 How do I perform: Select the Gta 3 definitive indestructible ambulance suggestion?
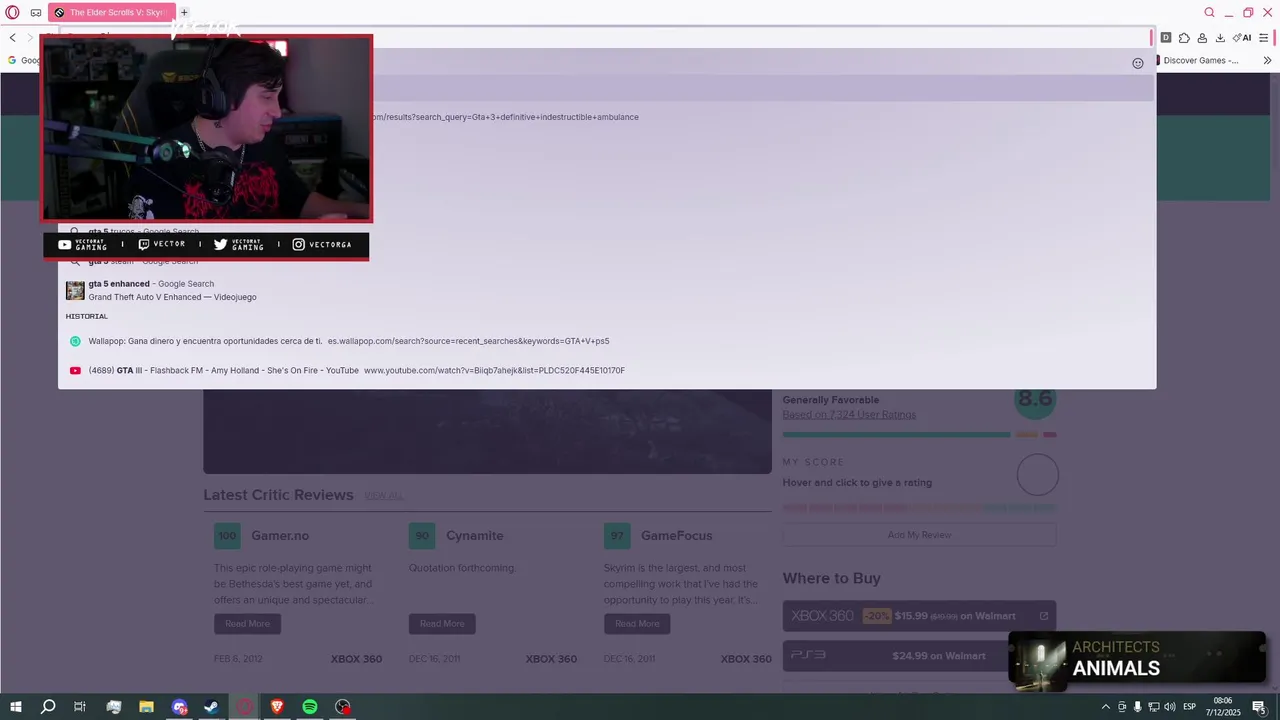click(606, 117)
